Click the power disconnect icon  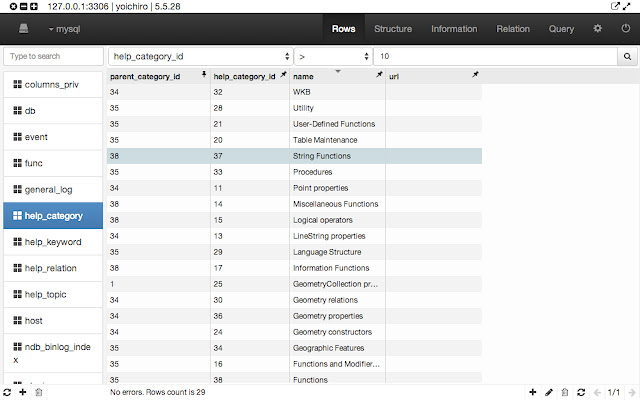click(625, 29)
